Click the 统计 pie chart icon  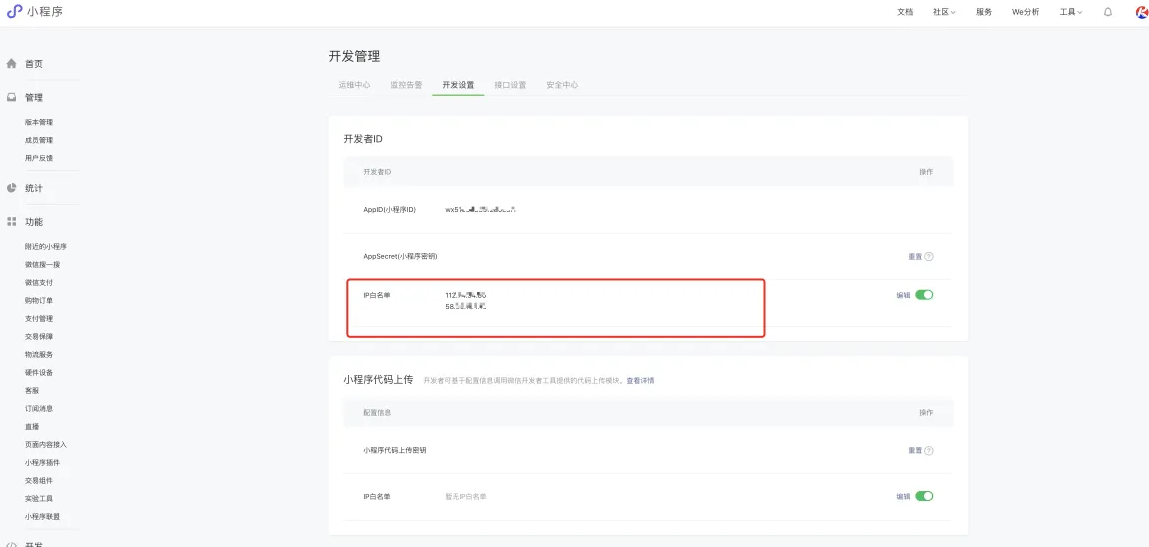[12, 188]
